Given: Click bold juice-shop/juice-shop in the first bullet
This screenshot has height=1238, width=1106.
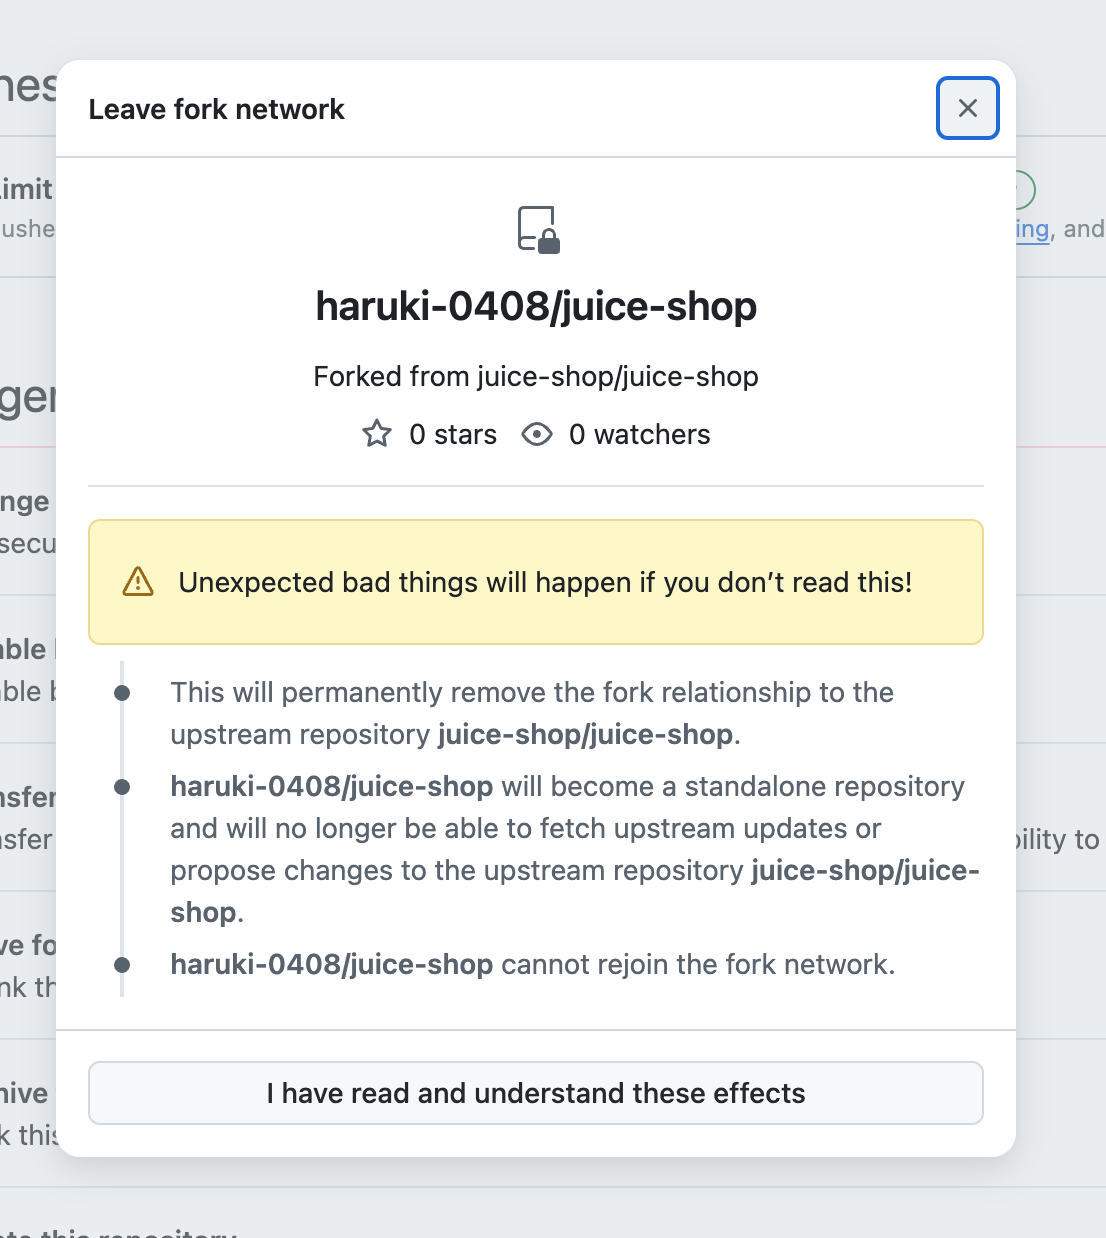Looking at the screenshot, I should click(586, 735).
